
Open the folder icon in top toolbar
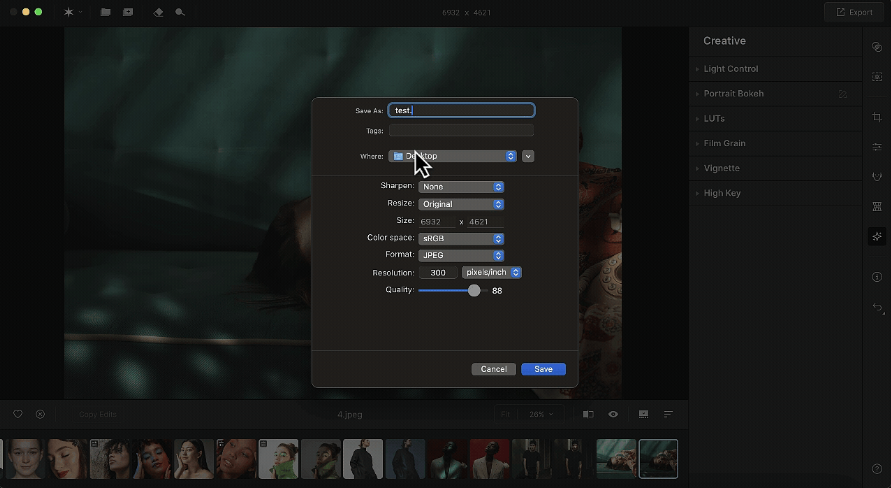pyautogui.click(x=105, y=12)
